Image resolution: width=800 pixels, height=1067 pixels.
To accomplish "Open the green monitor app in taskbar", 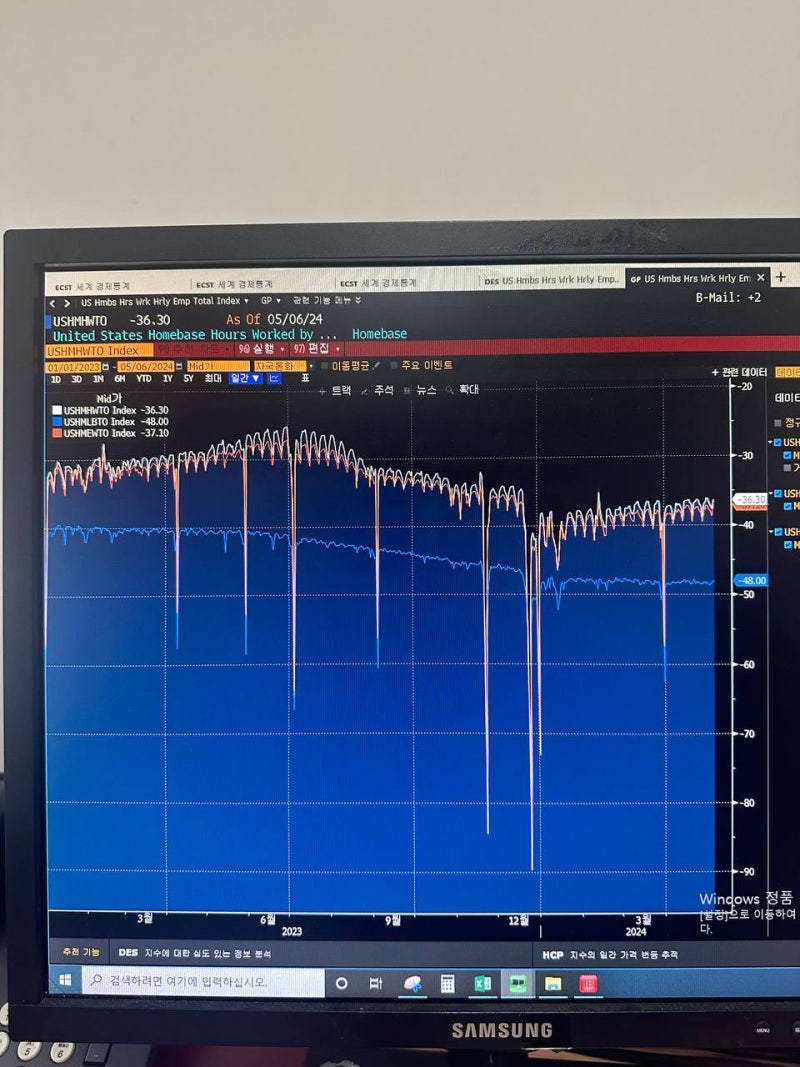I will 518,984.
